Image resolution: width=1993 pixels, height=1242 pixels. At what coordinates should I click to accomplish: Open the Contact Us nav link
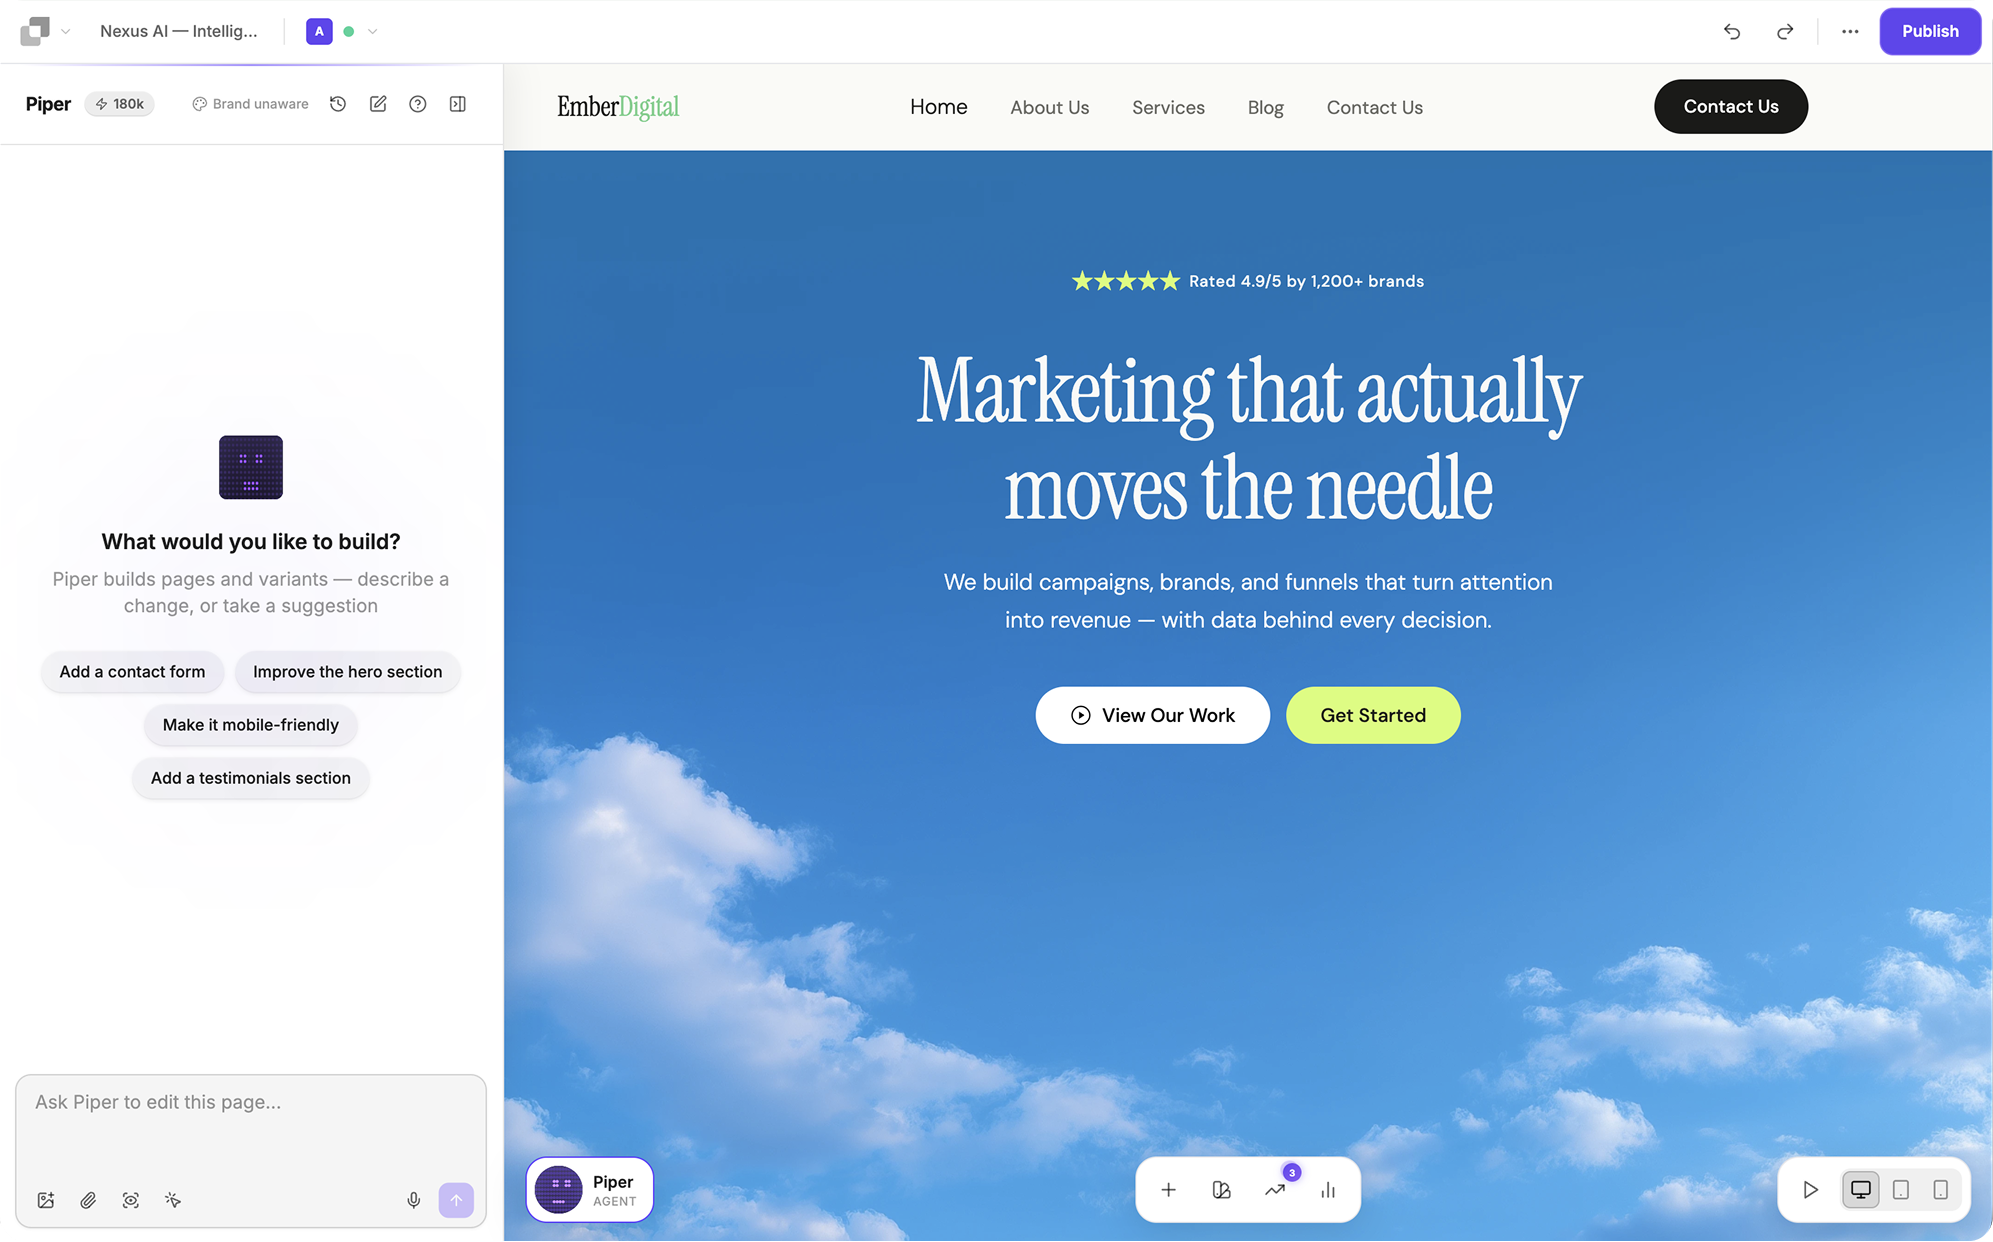click(x=1375, y=107)
